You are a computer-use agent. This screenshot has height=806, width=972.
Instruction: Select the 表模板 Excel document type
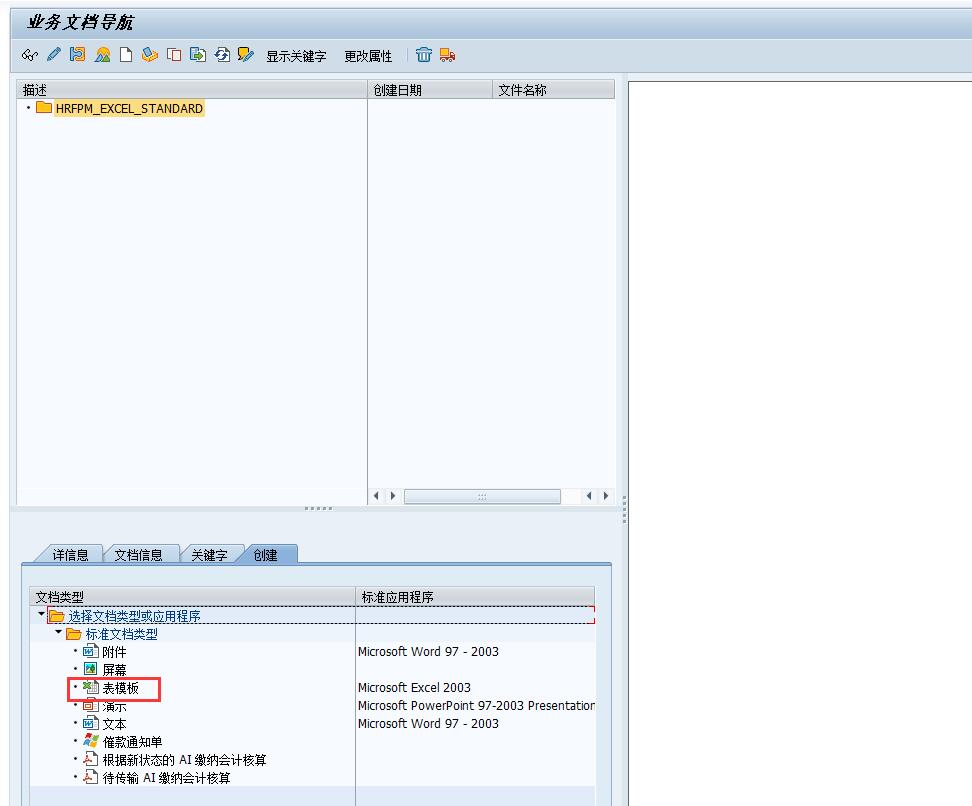[x=120, y=688]
